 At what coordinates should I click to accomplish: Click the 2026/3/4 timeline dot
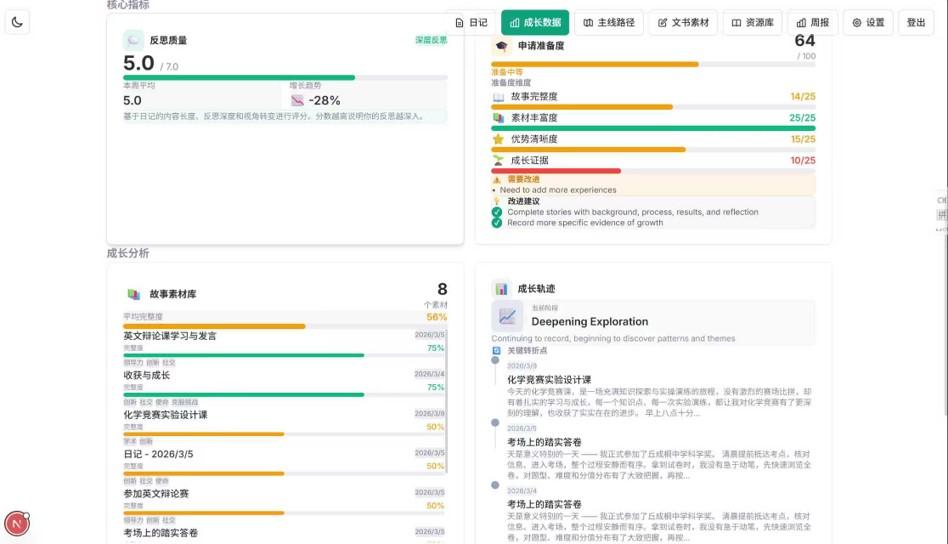[x=495, y=485]
